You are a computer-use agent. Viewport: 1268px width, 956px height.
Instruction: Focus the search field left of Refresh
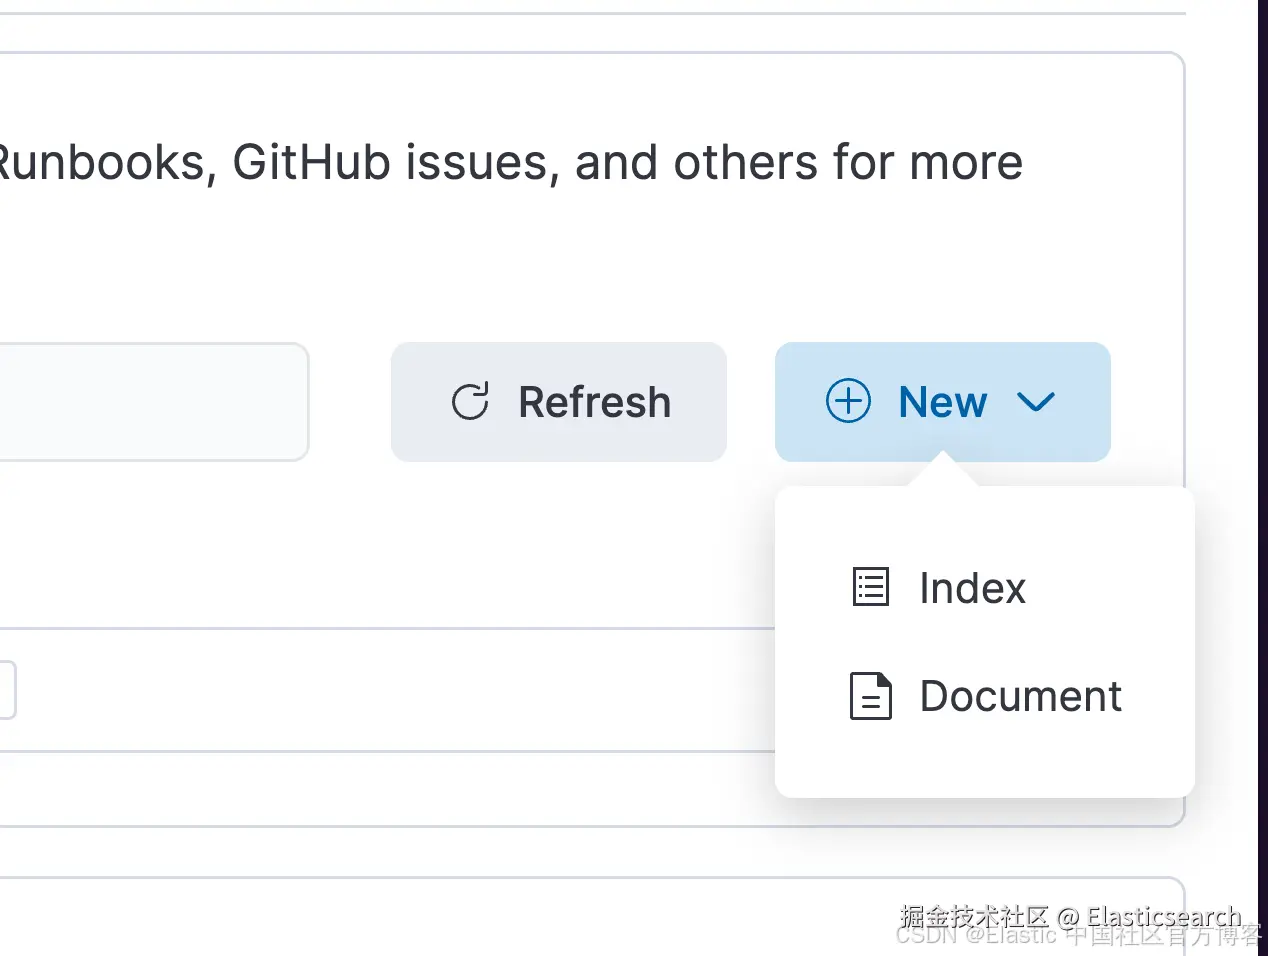coord(150,402)
